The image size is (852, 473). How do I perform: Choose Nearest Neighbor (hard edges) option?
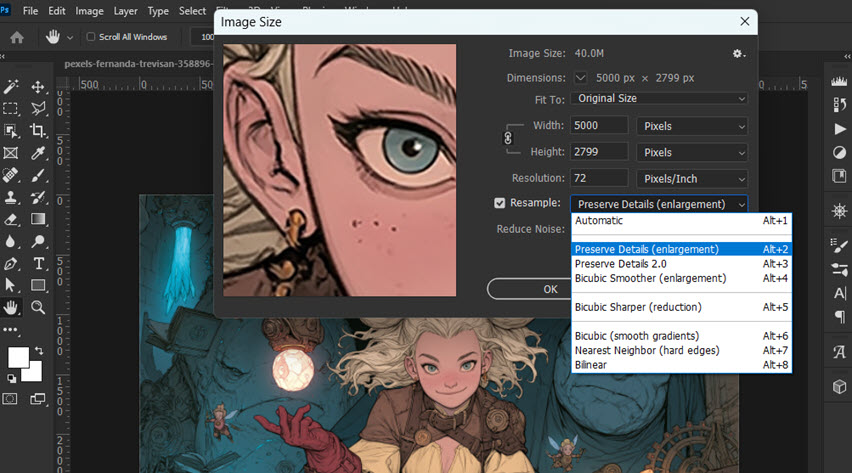coord(681,351)
